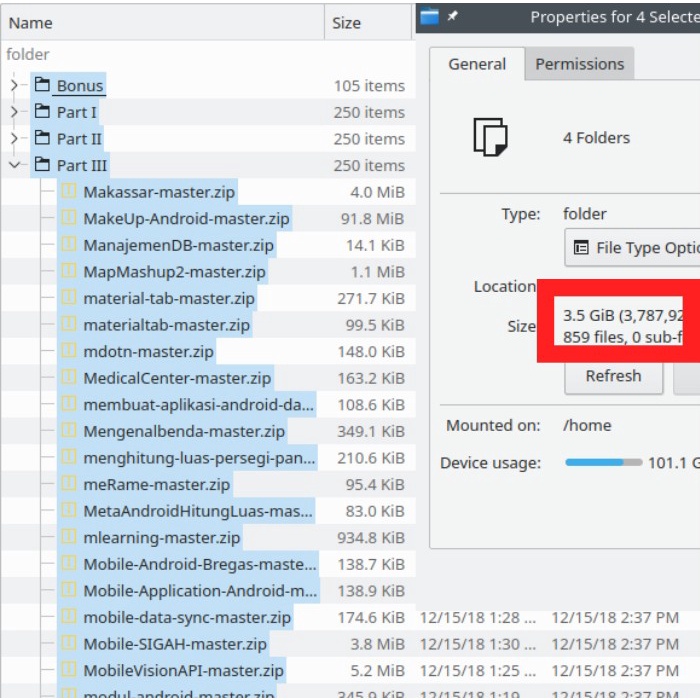Click the Part II folder icon
The image size is (700, 700).
tap(42, 138)
